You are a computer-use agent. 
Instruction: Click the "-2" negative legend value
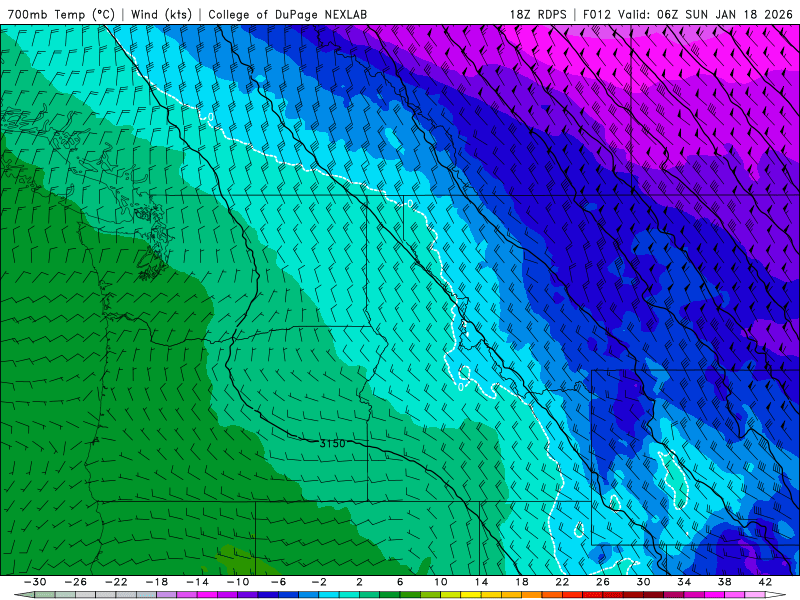(x=319, y=582)
